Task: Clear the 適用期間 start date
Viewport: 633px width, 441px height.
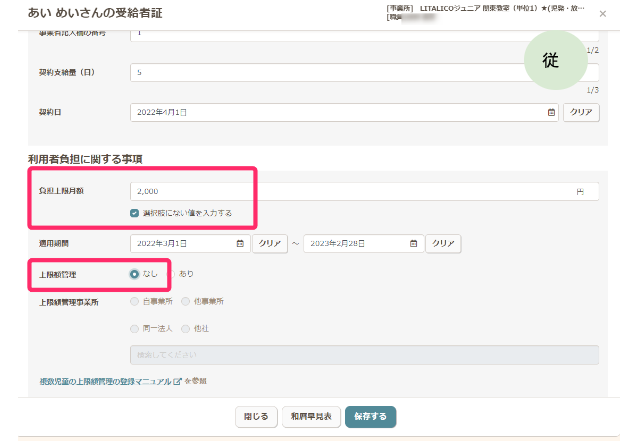Action: [269, 243]
